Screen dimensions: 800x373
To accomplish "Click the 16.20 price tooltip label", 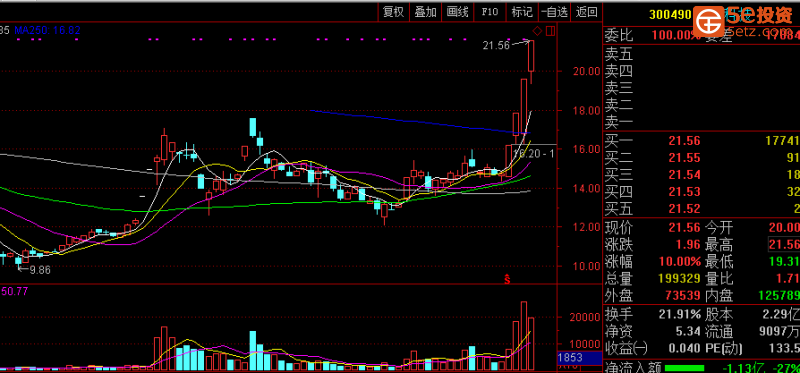I will tap(534, 153).
